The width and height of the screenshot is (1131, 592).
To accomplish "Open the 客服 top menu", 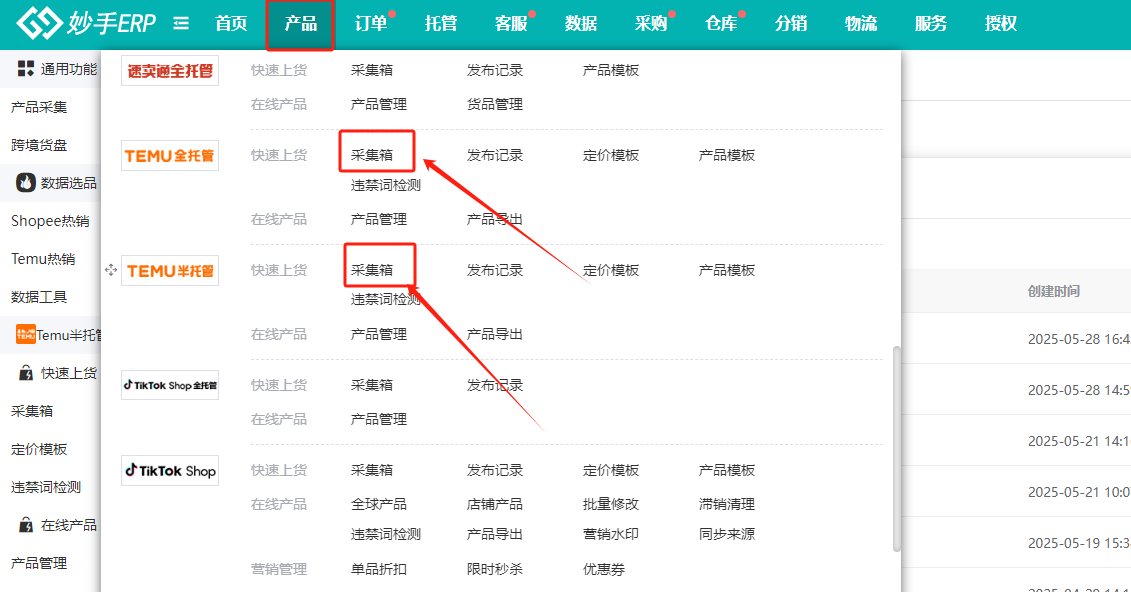I will click(511, 24).
